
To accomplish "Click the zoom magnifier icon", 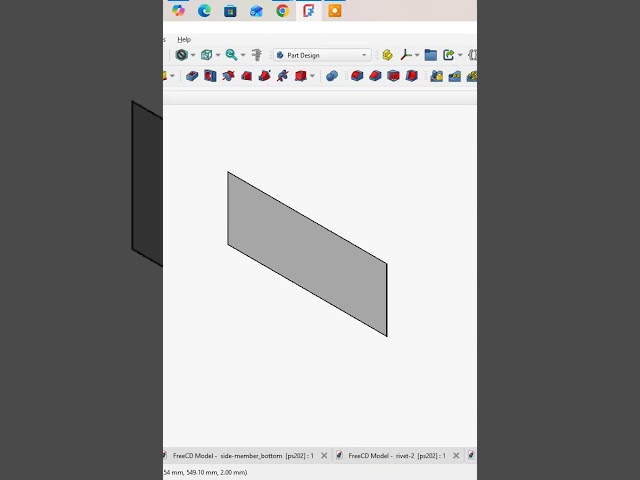I will pyautogui.click(x=231, y=55).
